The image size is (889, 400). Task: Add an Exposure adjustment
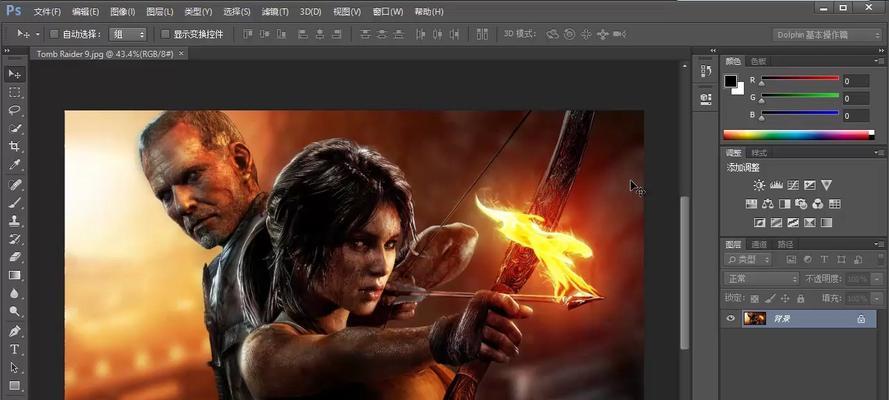[810, 185]
